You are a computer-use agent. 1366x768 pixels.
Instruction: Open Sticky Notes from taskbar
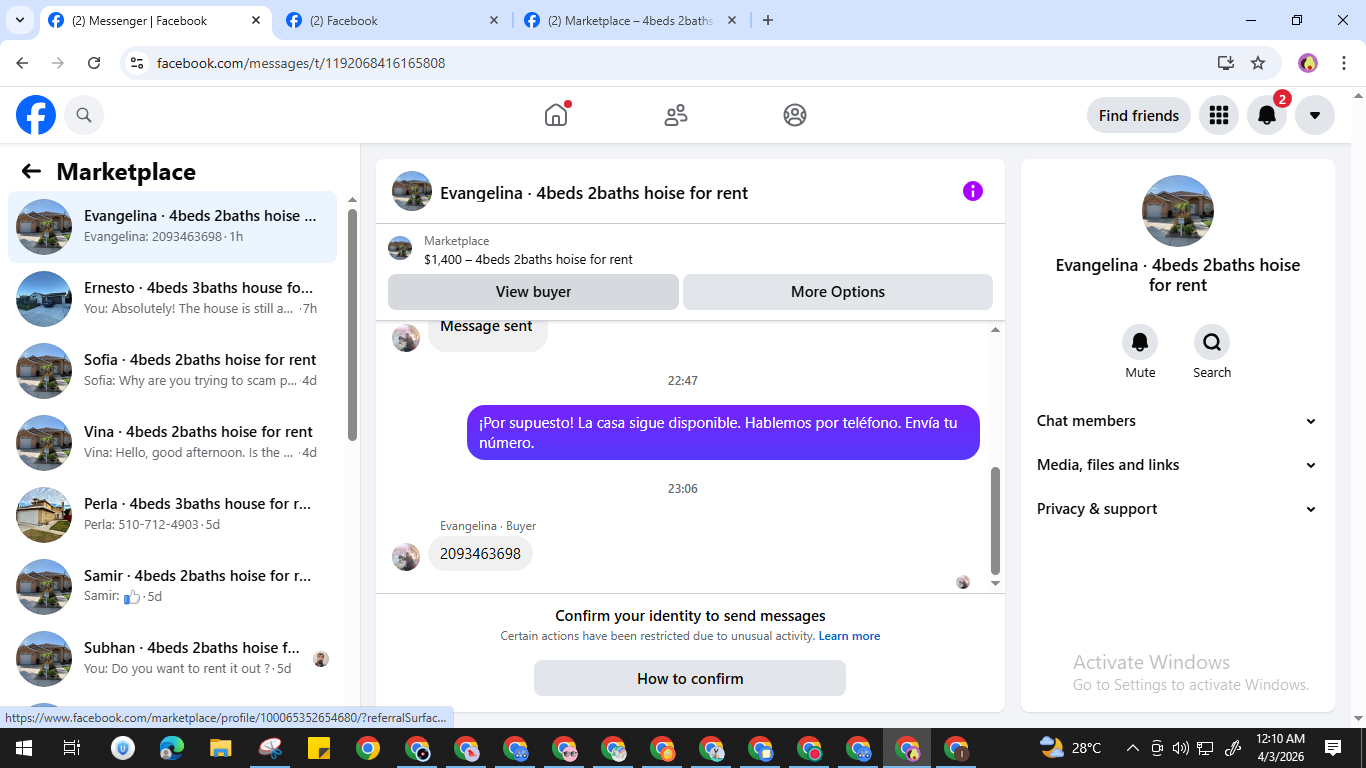(x=319, y=748)
